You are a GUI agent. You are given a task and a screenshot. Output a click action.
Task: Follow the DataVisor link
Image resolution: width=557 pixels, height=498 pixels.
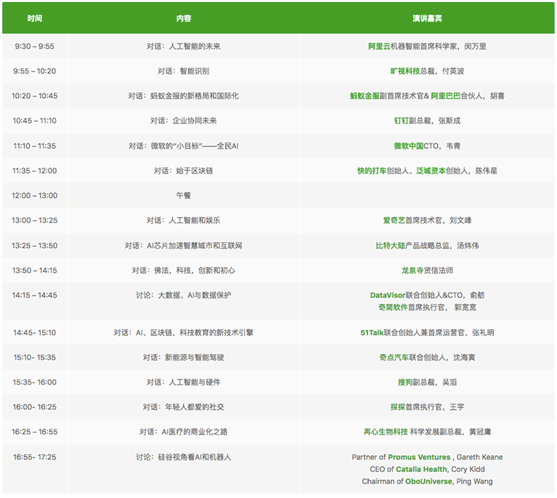(387, 295)
